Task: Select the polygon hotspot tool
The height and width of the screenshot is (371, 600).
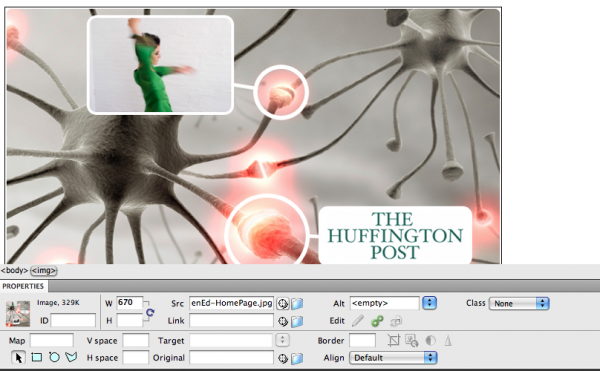Action: click(x=71, y=357)
